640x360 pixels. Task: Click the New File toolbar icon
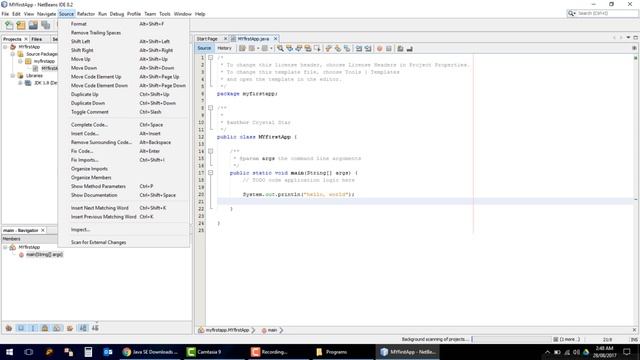coord(9,25)
